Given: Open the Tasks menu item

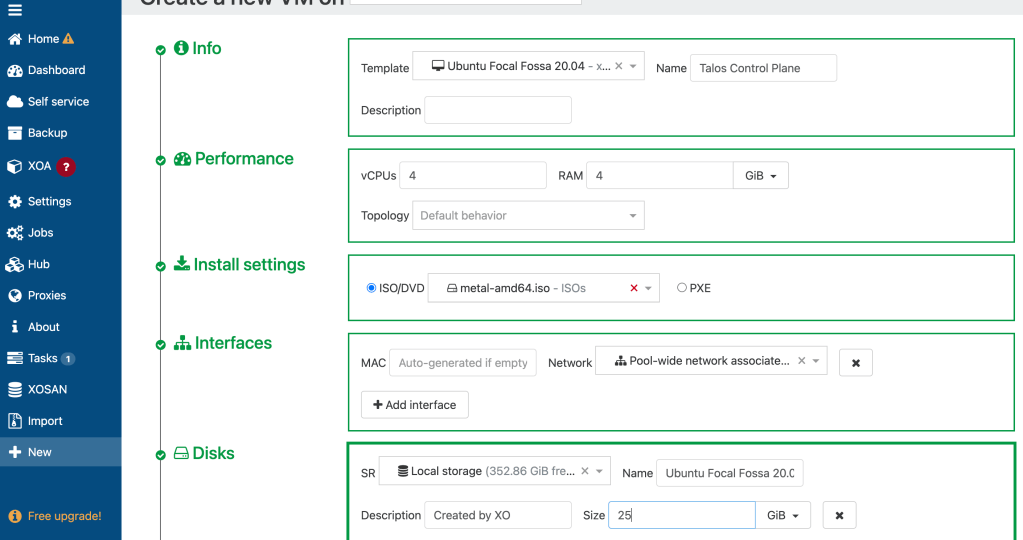Looking at the screenshot, I should tap(42, 358).
